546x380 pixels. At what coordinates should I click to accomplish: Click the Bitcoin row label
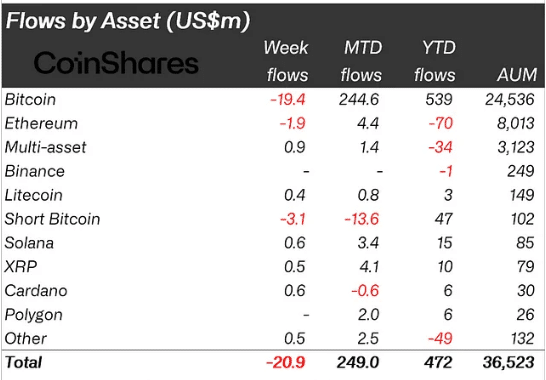pyautogui.click(x=30, y=100)
